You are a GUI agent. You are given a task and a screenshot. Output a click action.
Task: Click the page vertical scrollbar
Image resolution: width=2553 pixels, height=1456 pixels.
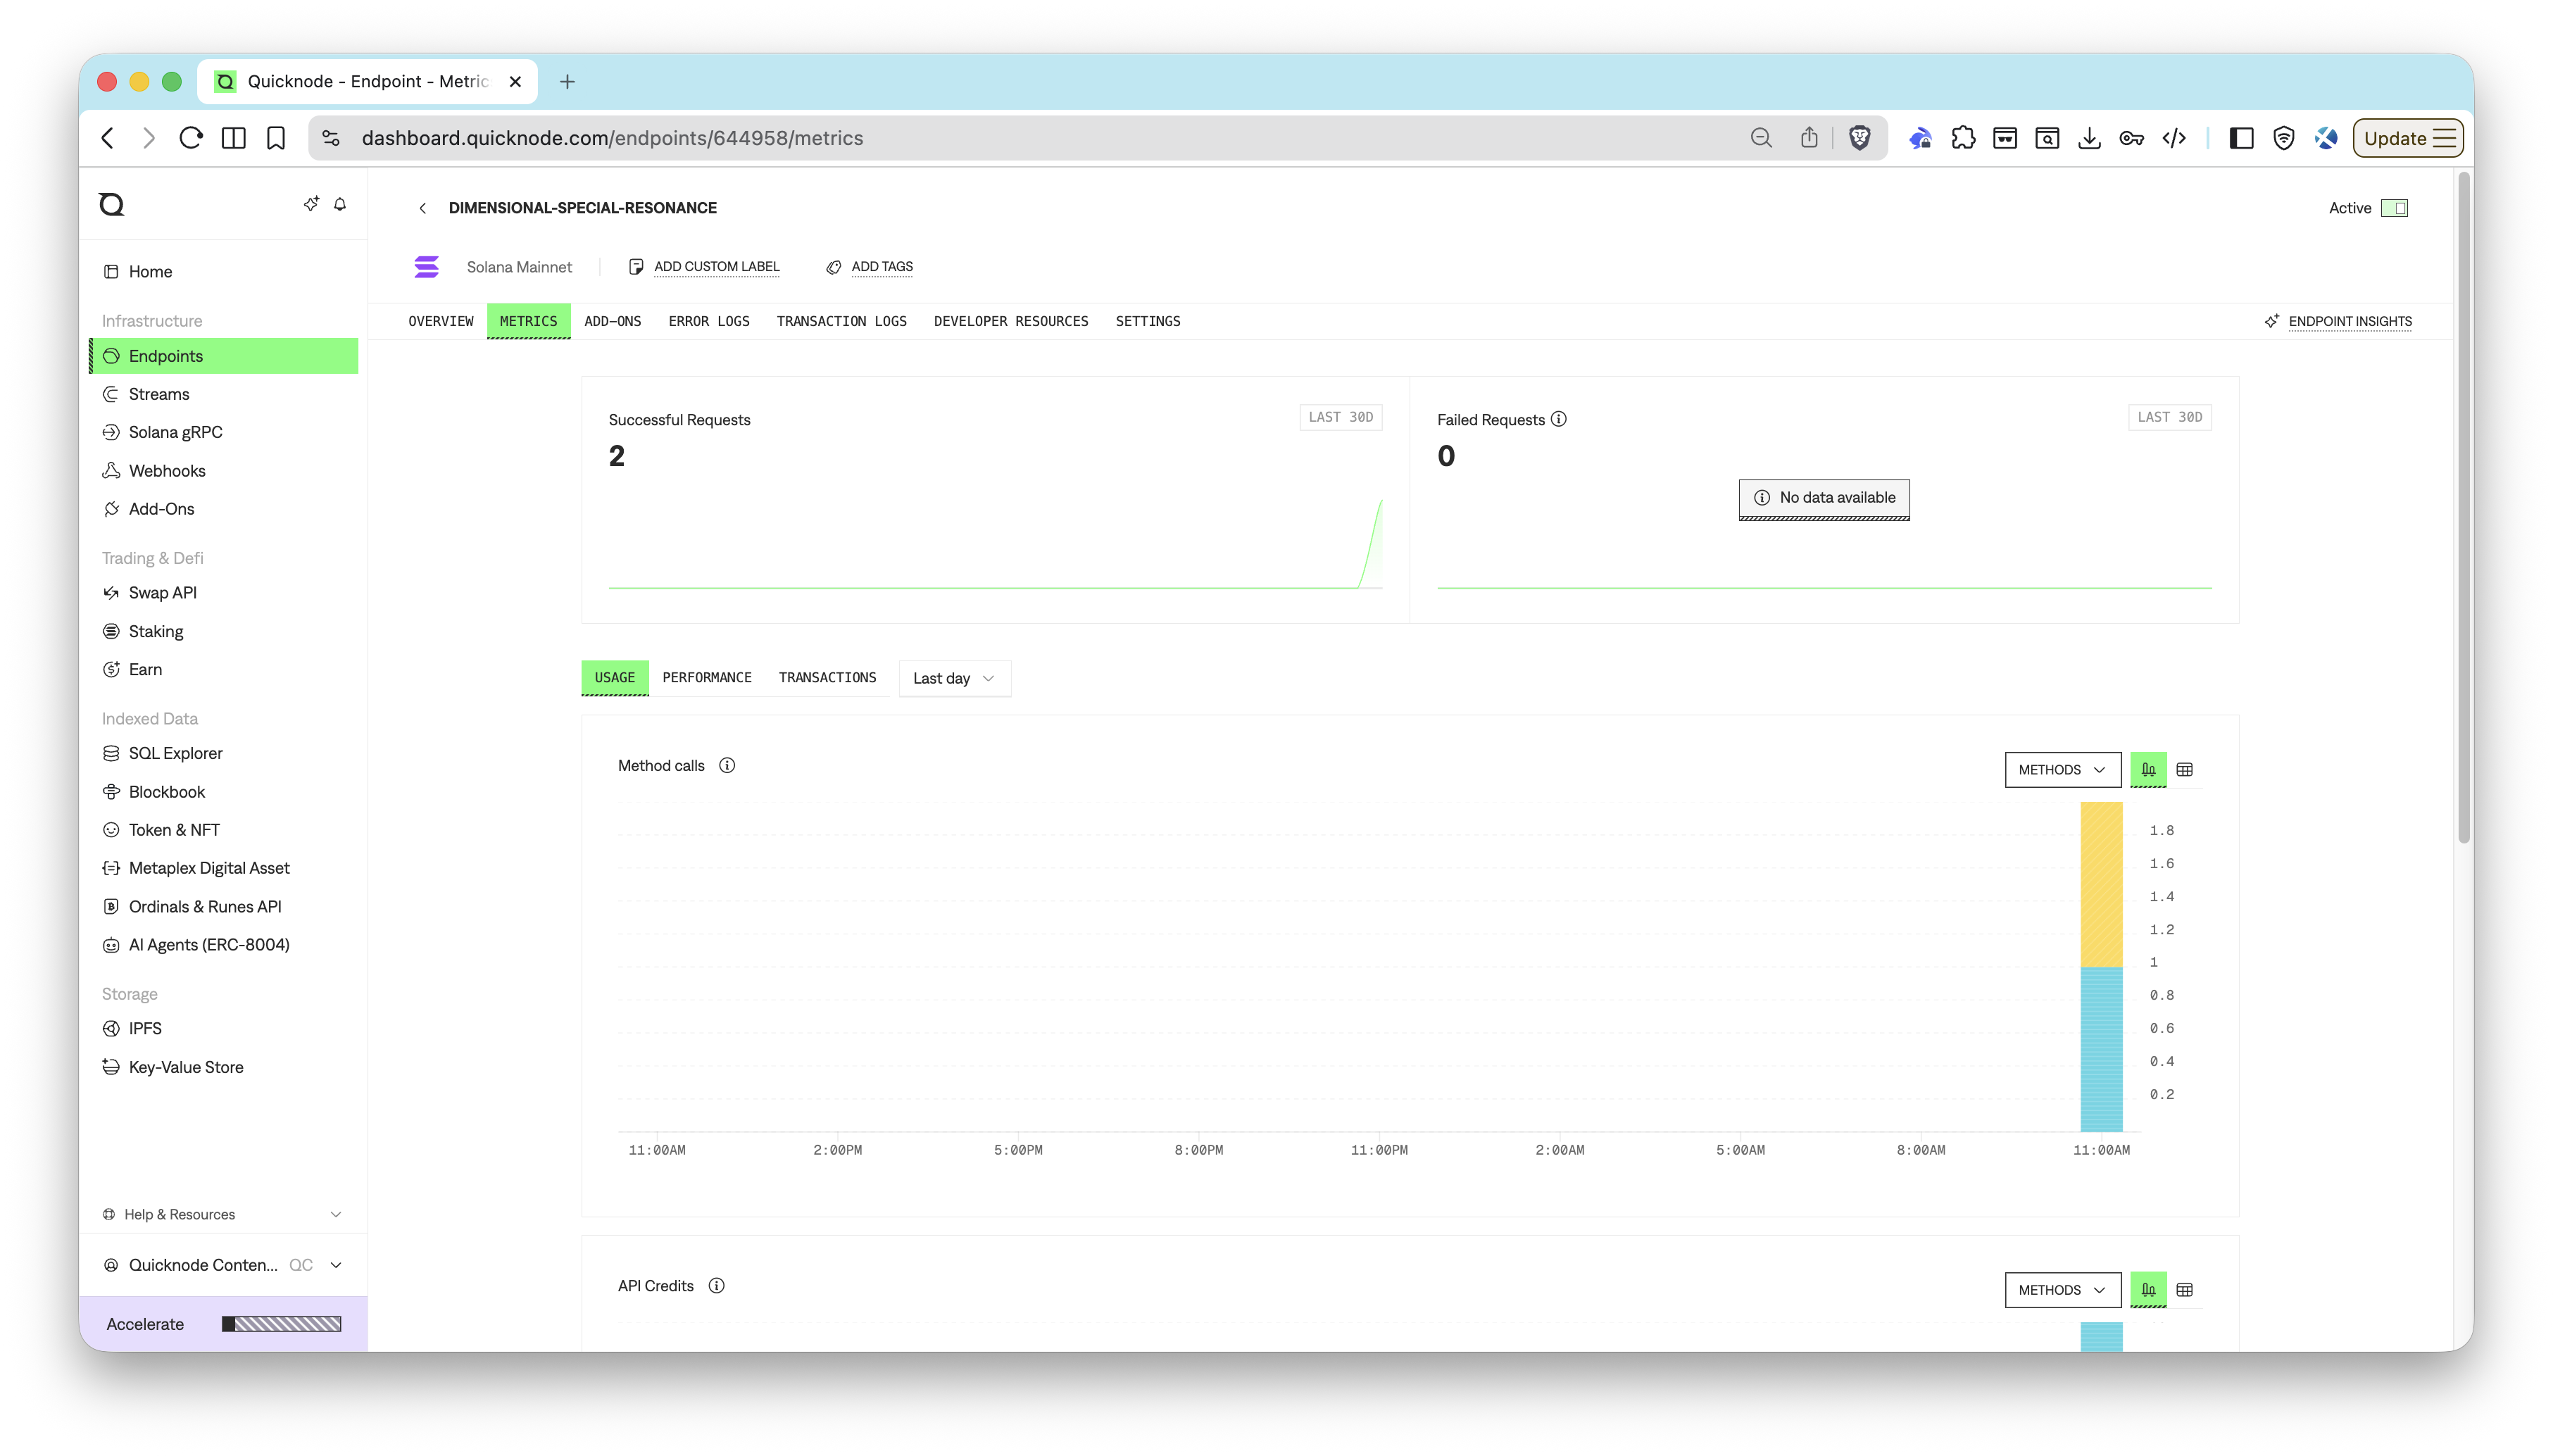coord(2463,508)
